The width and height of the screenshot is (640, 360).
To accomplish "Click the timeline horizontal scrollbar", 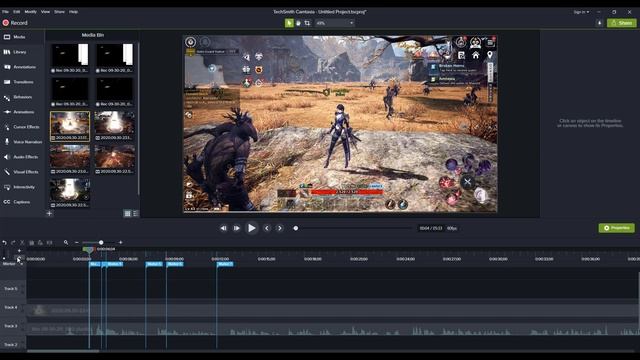I will click(63, 351).
